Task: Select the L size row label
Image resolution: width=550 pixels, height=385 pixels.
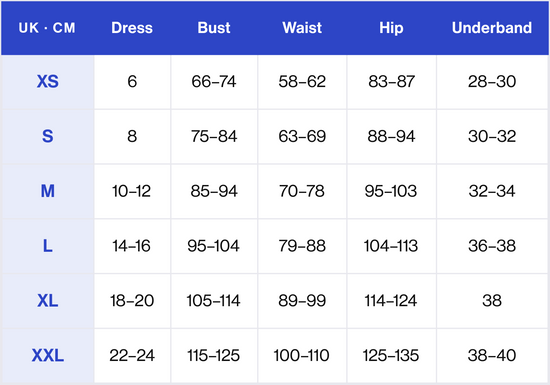Action: tap(48, 246)
